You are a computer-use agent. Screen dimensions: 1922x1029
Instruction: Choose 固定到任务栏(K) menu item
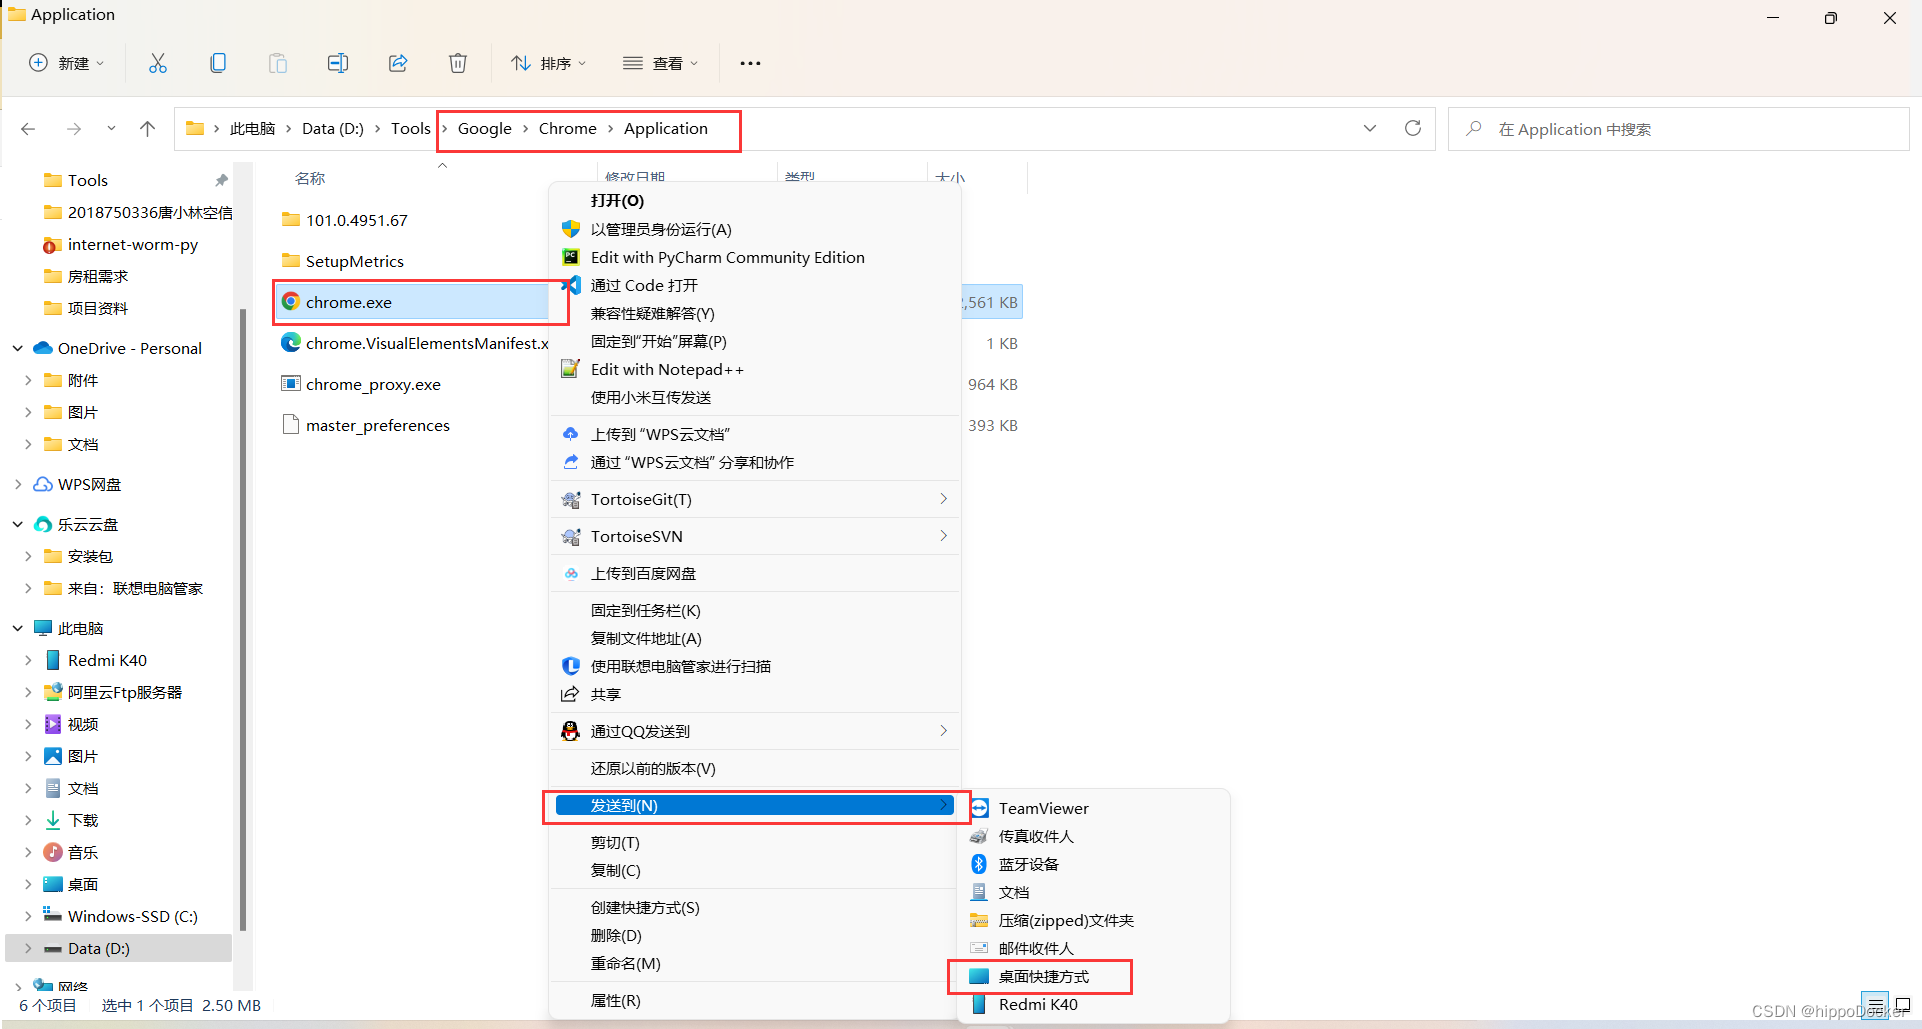click(755, 610)
